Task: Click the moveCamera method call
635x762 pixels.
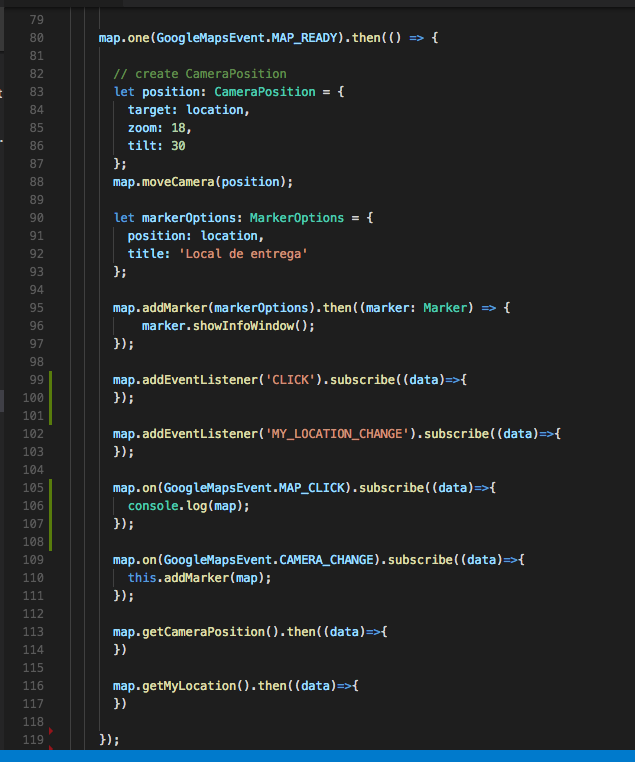Action: 178,182
